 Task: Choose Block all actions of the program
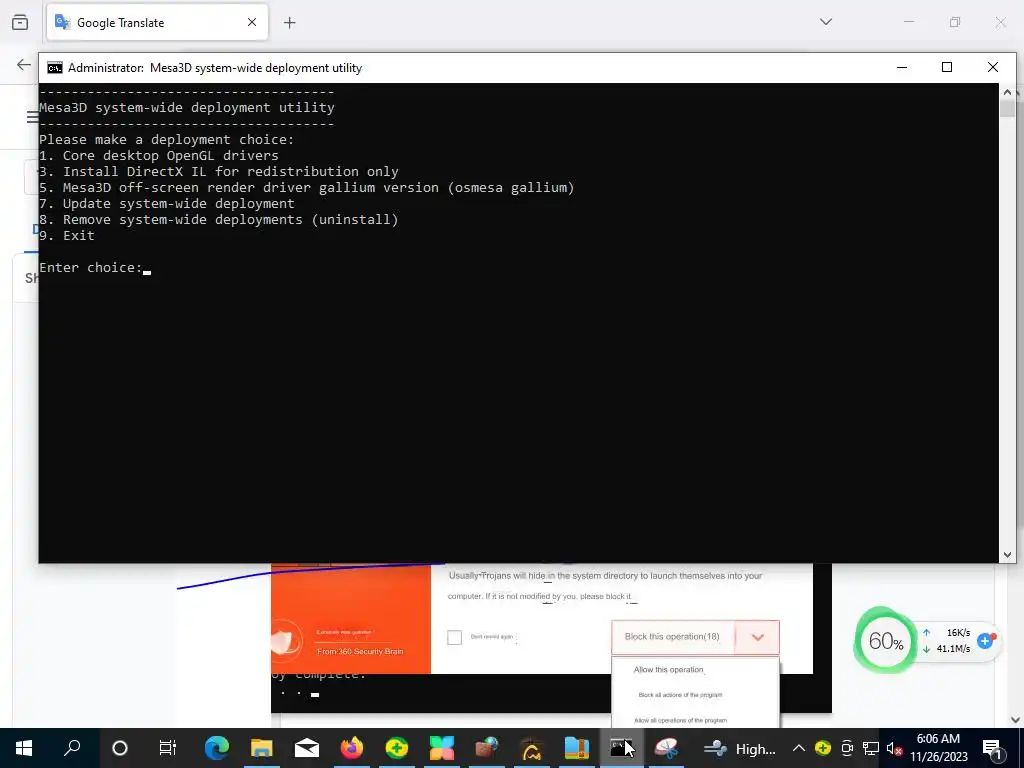[680, 695]
